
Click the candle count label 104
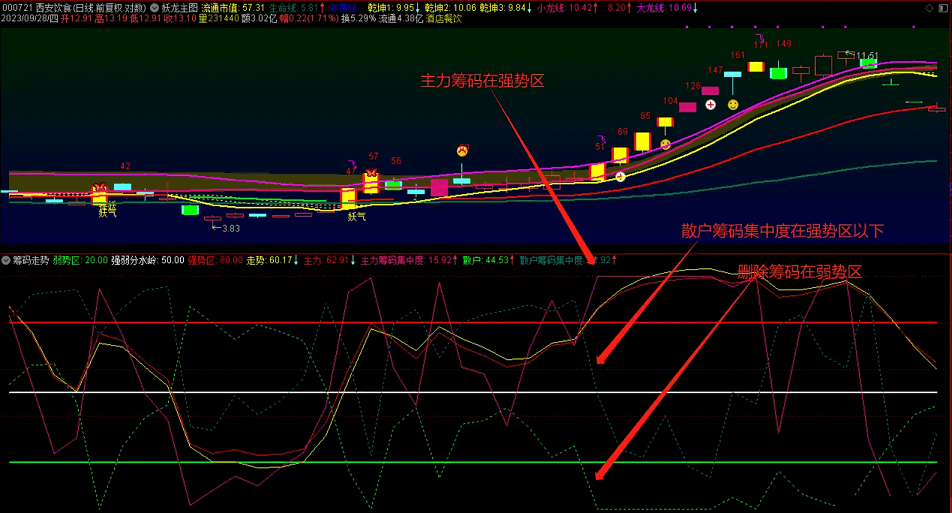pyautogui.click(x=670, y=101)
